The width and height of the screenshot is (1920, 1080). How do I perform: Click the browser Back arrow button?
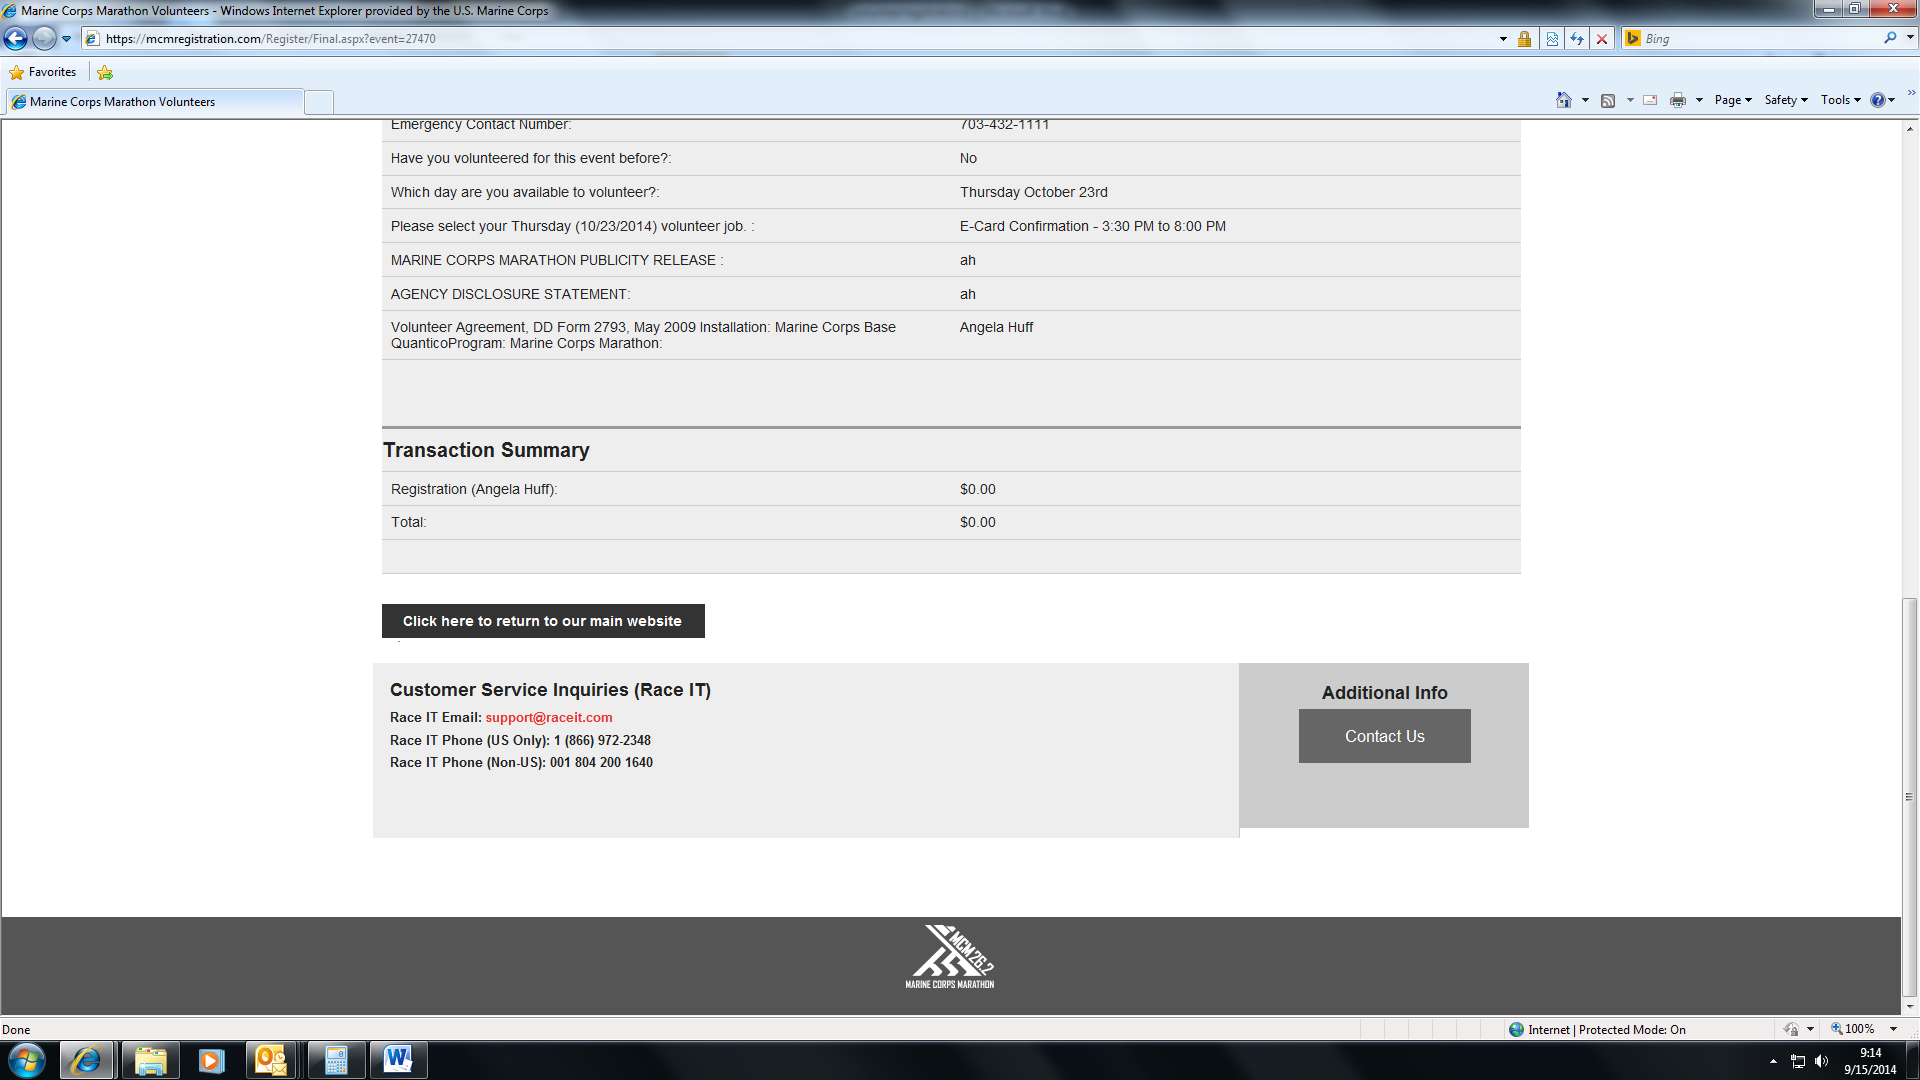pyautogui.click(x=16, y=39)
